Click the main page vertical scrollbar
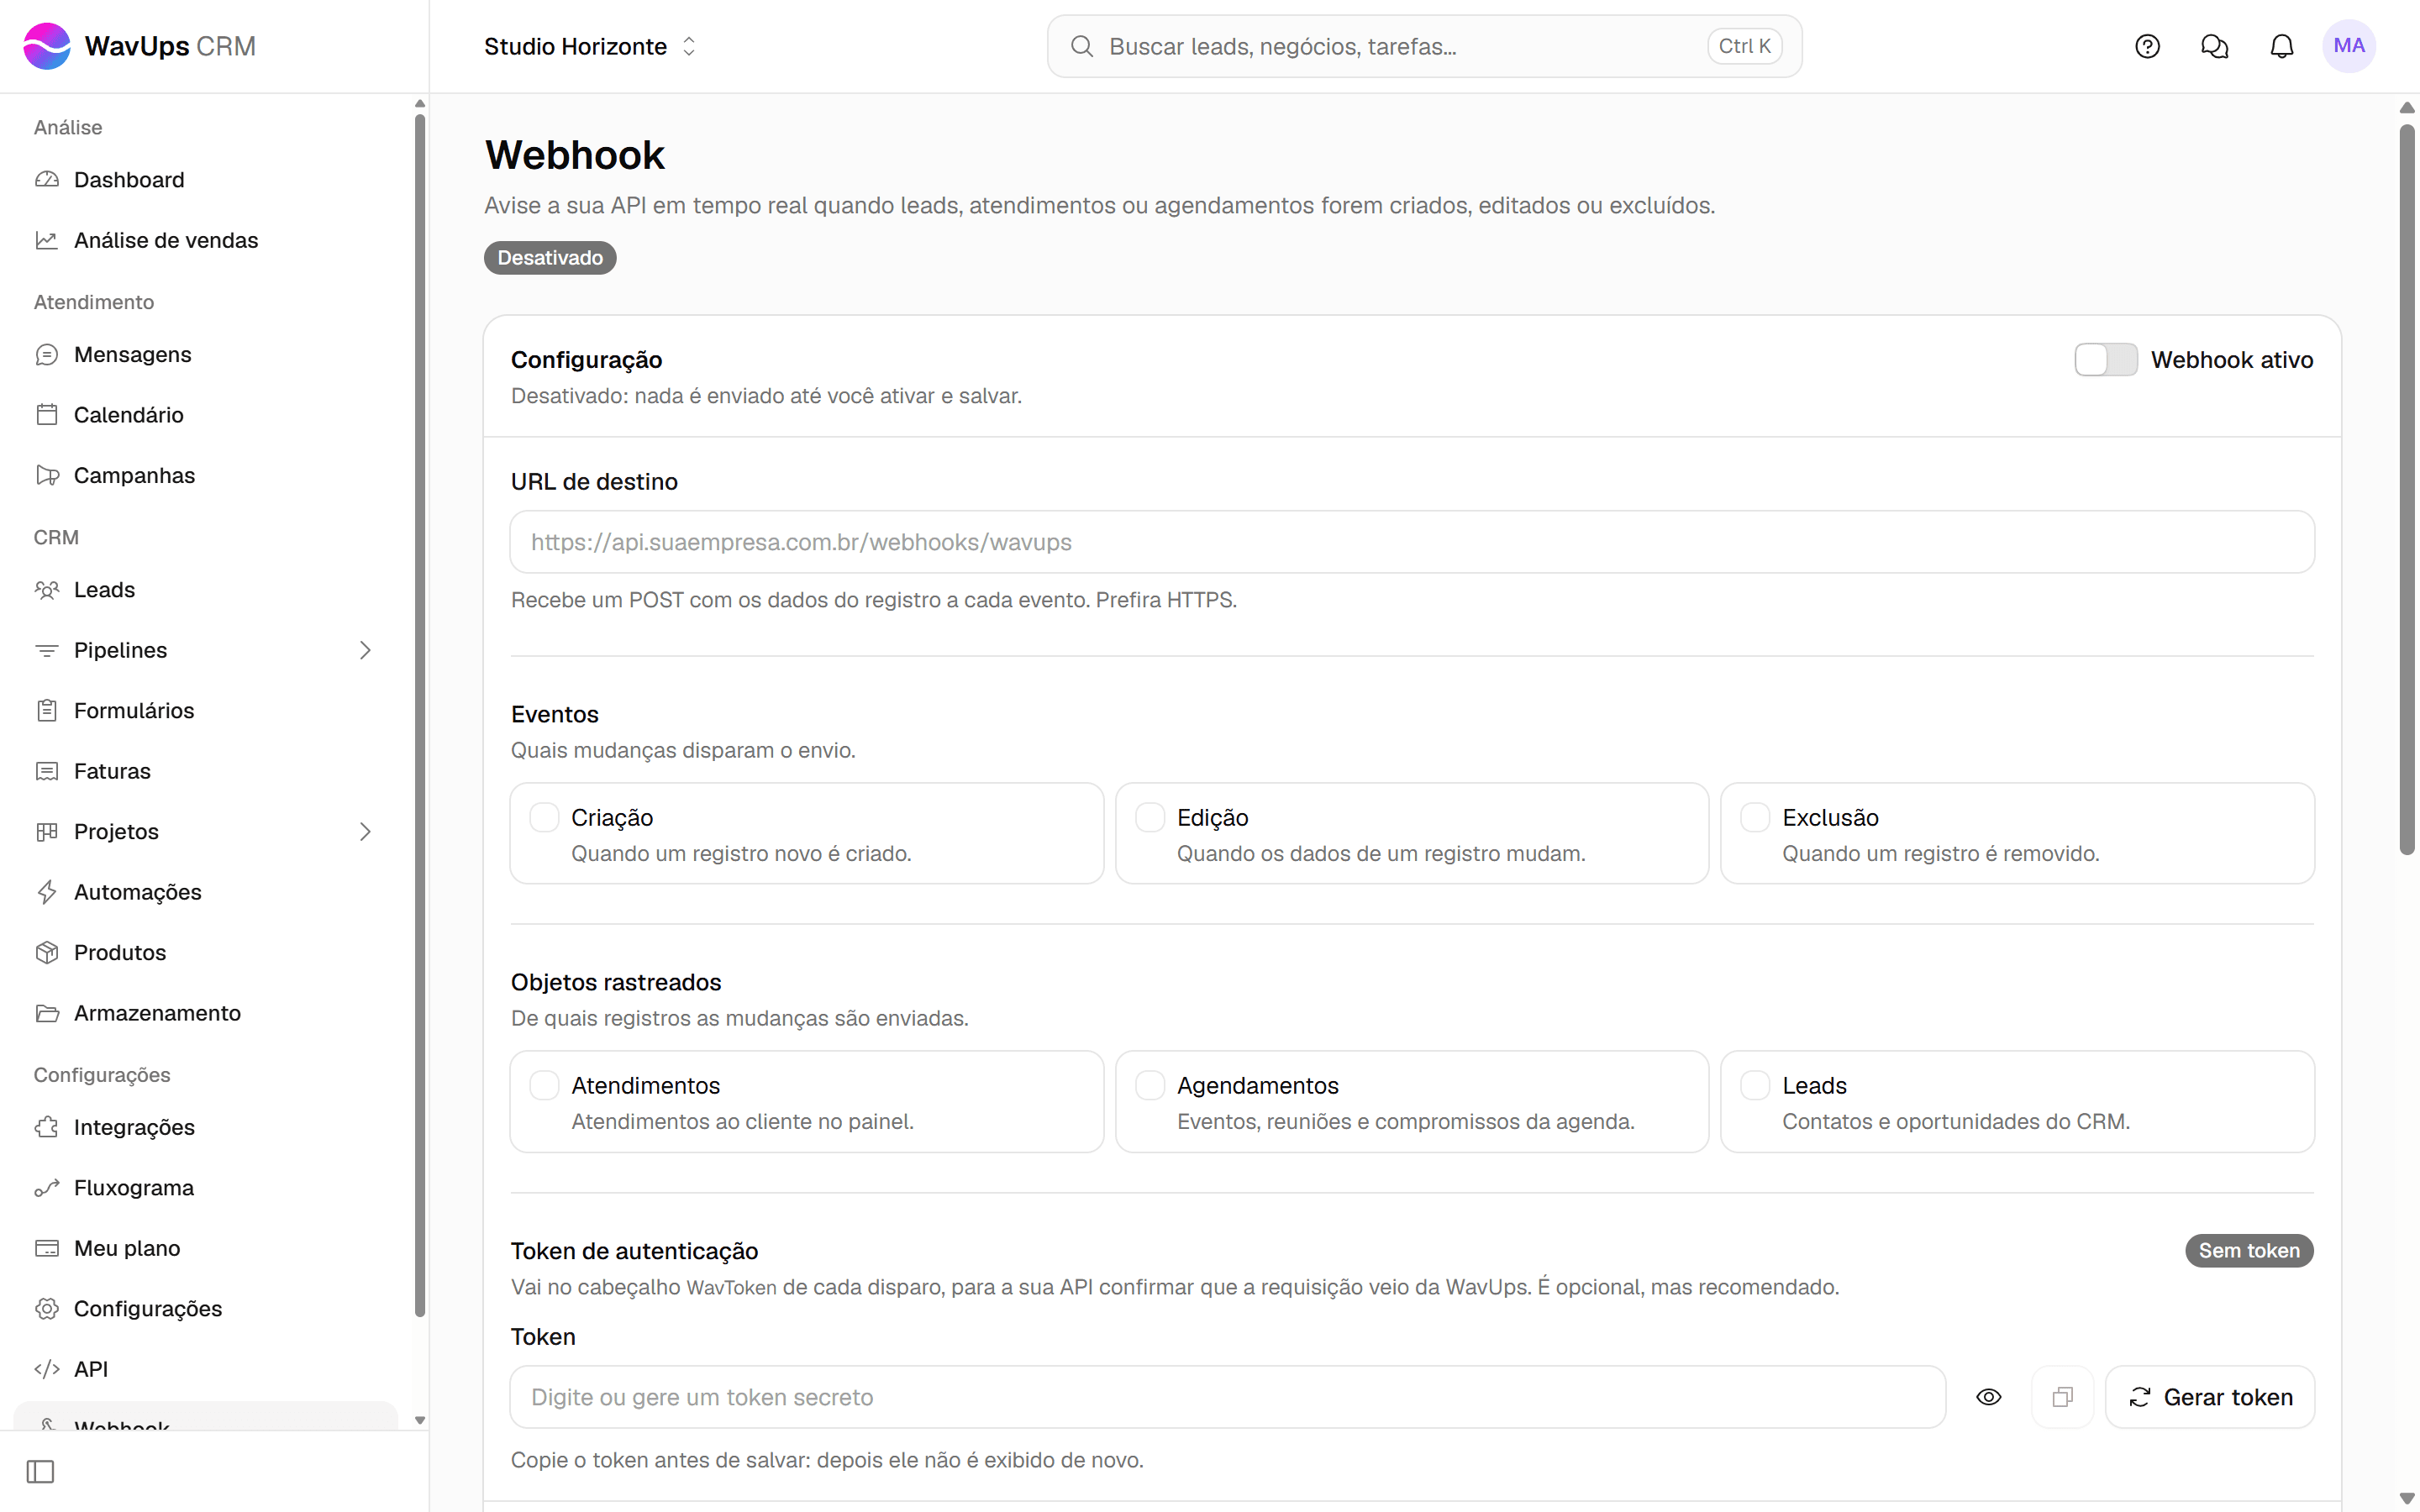Image resolution: width=2420 pixels, height=1512 pixels. click(x=2408, y=490)
